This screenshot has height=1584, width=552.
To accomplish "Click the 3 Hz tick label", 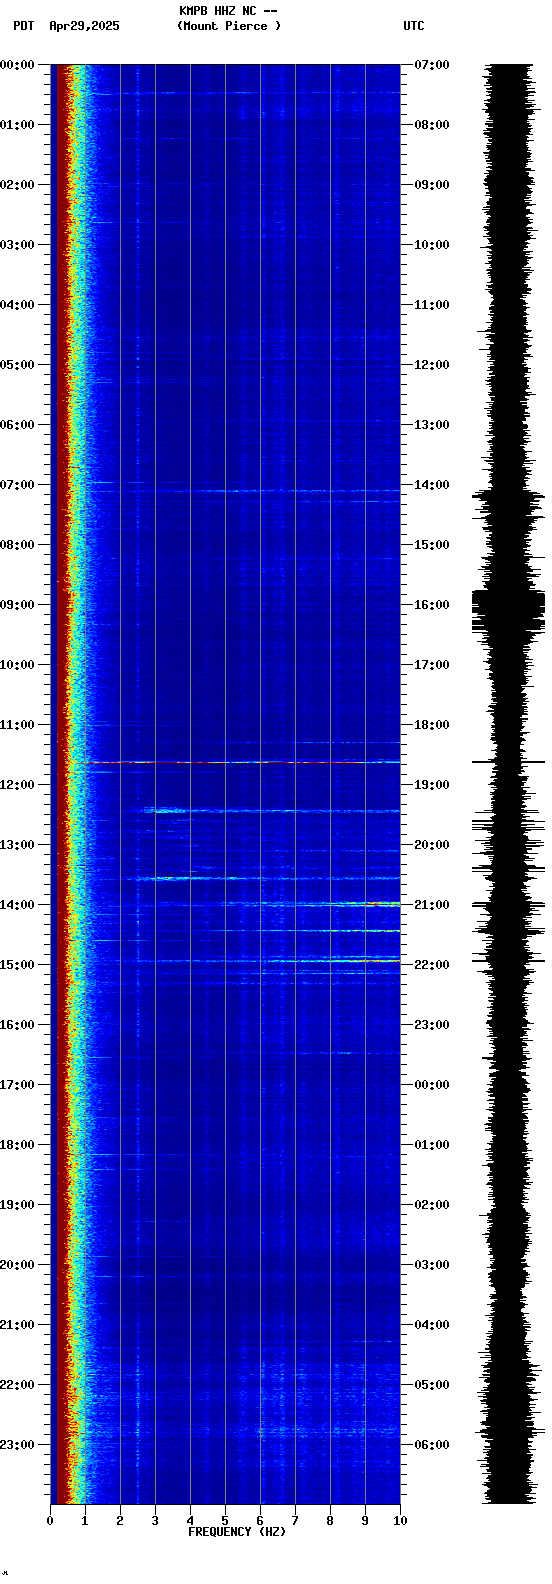I will (155, 1521).
